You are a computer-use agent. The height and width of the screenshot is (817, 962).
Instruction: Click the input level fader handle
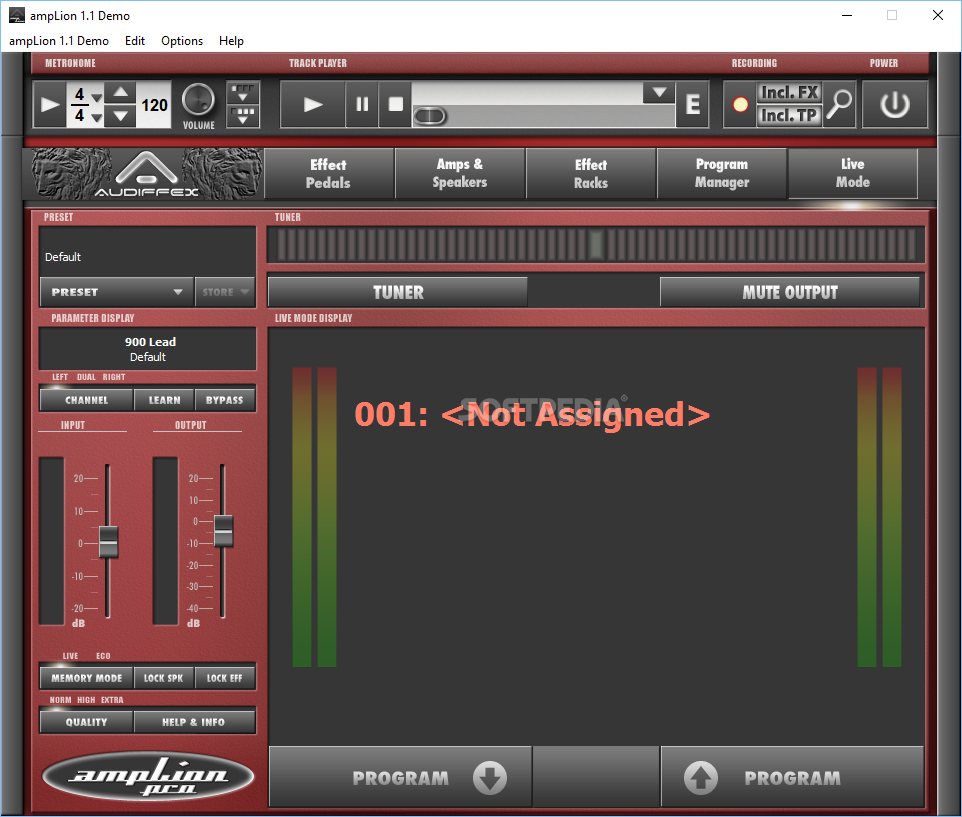coord(109,542)
